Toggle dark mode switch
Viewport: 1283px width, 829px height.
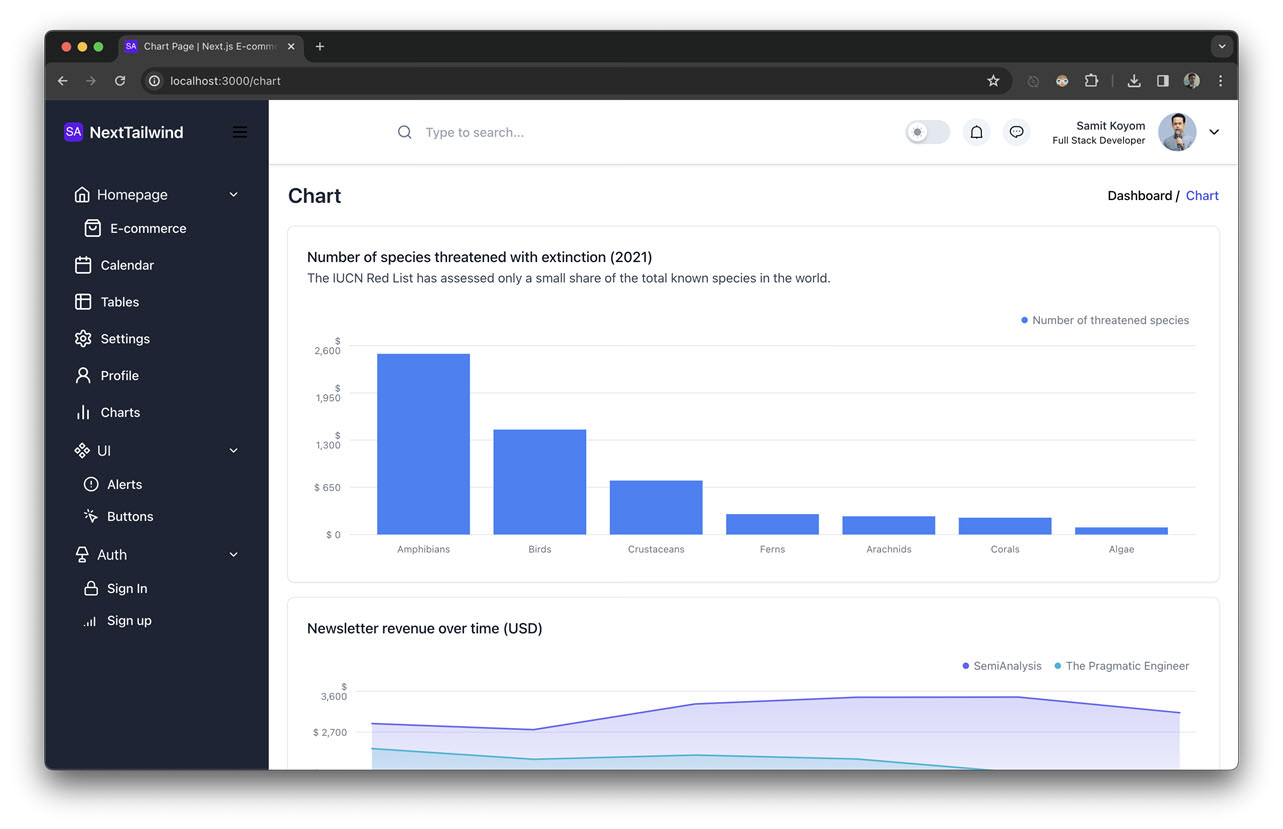coord(928,132)
